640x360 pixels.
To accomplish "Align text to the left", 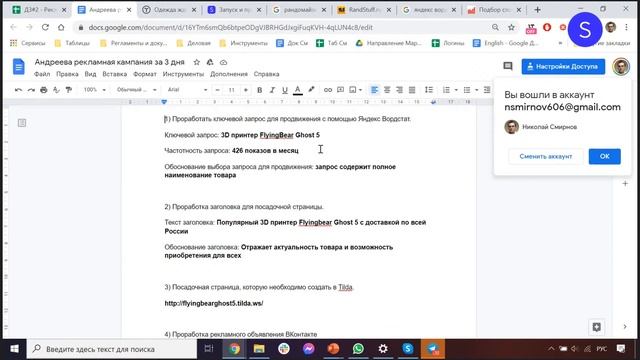I will 374,90.
